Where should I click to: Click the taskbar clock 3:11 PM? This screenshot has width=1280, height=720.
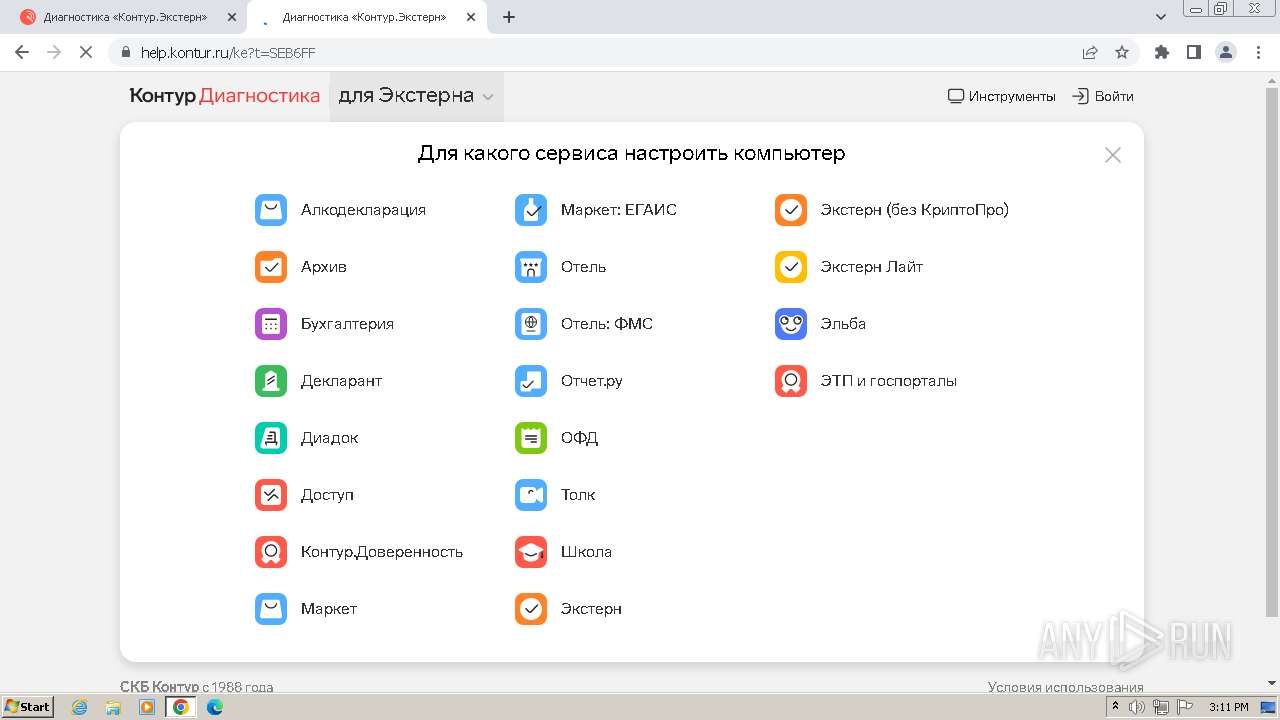pos(1228,707)
